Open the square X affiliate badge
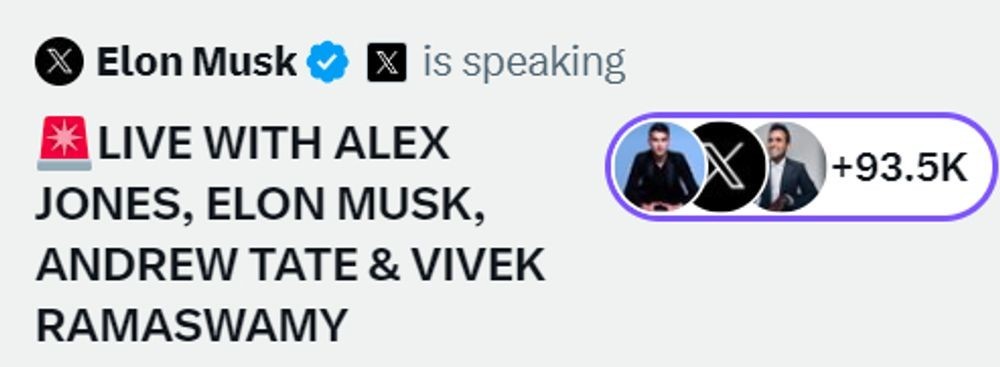The height and width of the screenshot is (367, 1000). point(386,62)
